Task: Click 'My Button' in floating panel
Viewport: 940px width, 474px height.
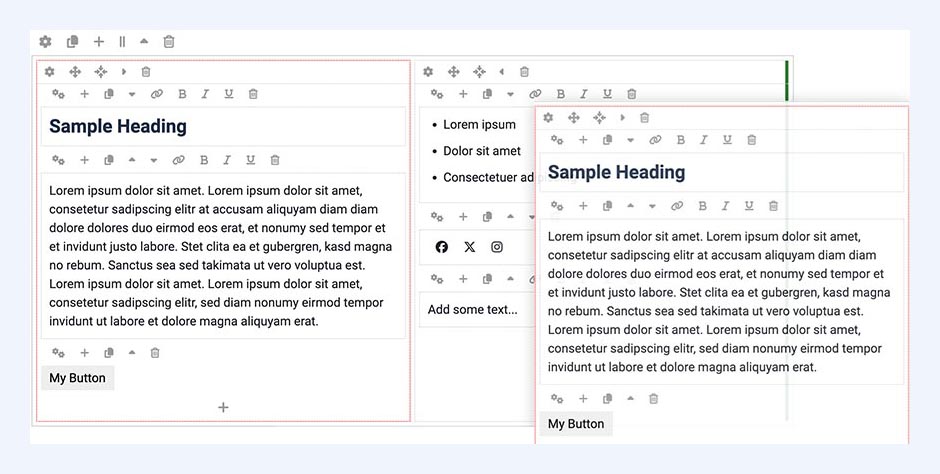Action: click(x=576, y=424)
